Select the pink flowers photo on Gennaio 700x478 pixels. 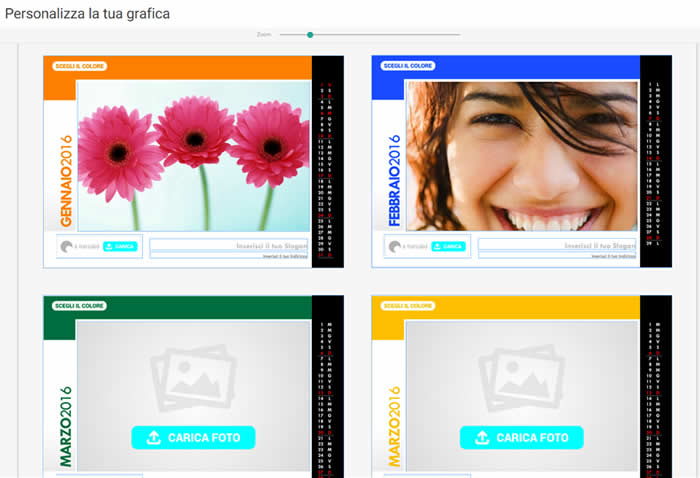coord(194,156)
